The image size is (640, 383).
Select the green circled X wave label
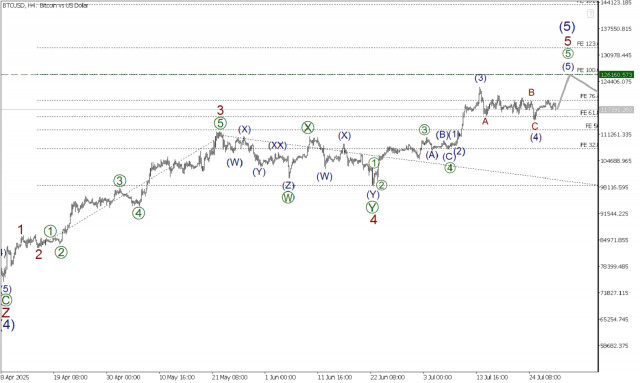308,127
